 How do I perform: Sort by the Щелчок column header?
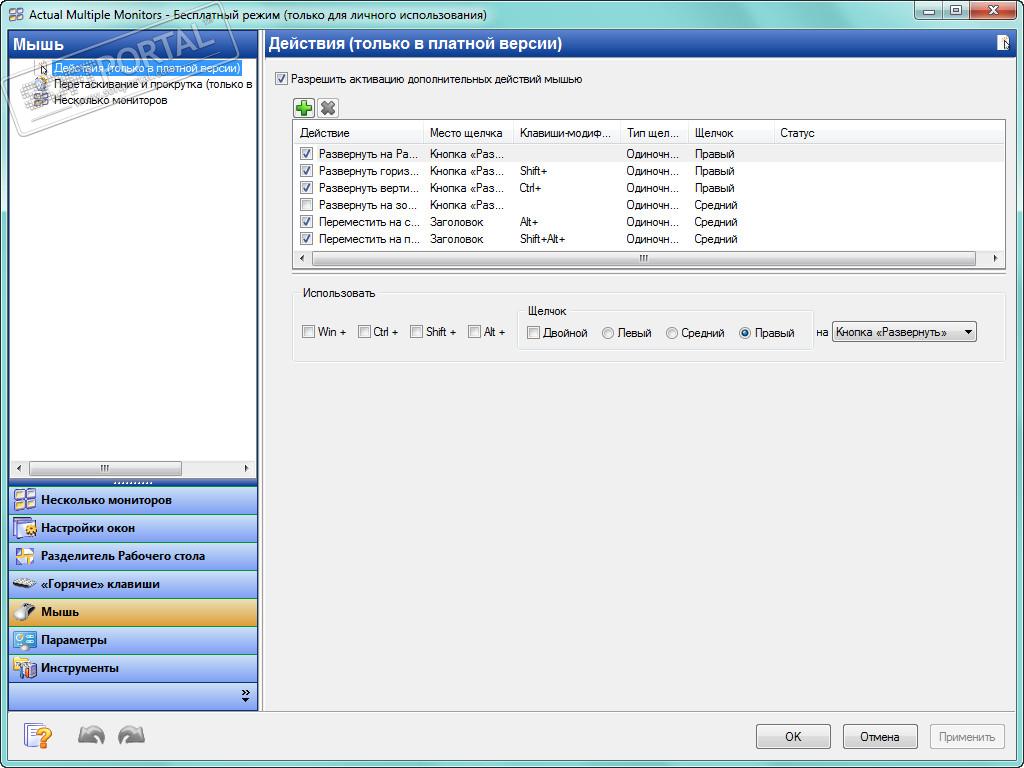pos(731,133)
